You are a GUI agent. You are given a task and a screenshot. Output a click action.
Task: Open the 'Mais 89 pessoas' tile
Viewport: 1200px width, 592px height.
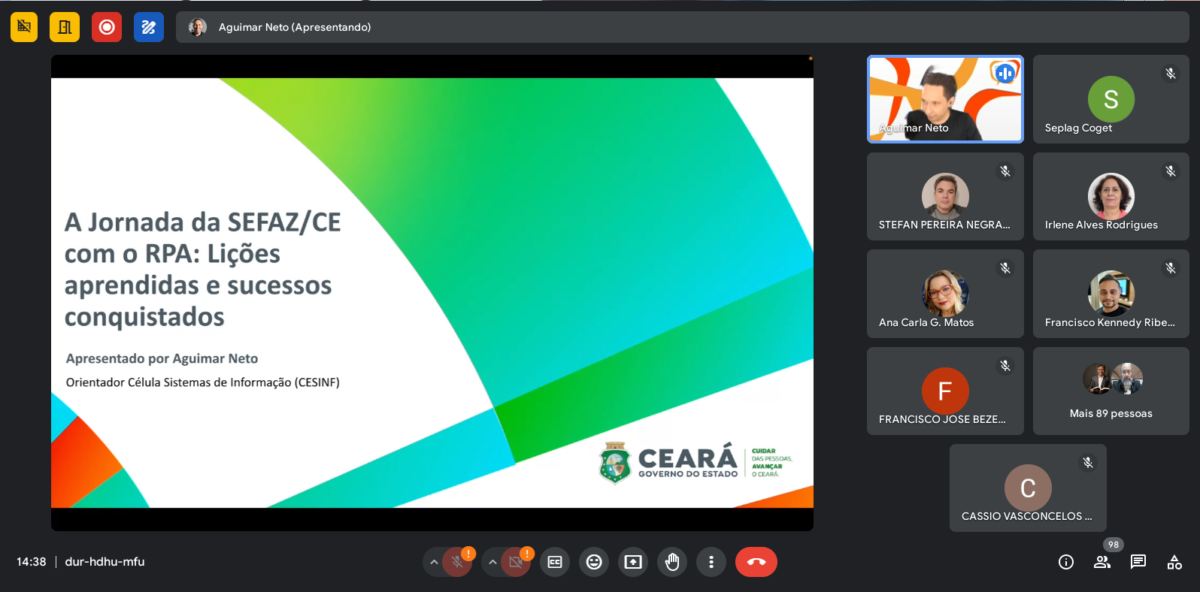tap(1110, 391)
